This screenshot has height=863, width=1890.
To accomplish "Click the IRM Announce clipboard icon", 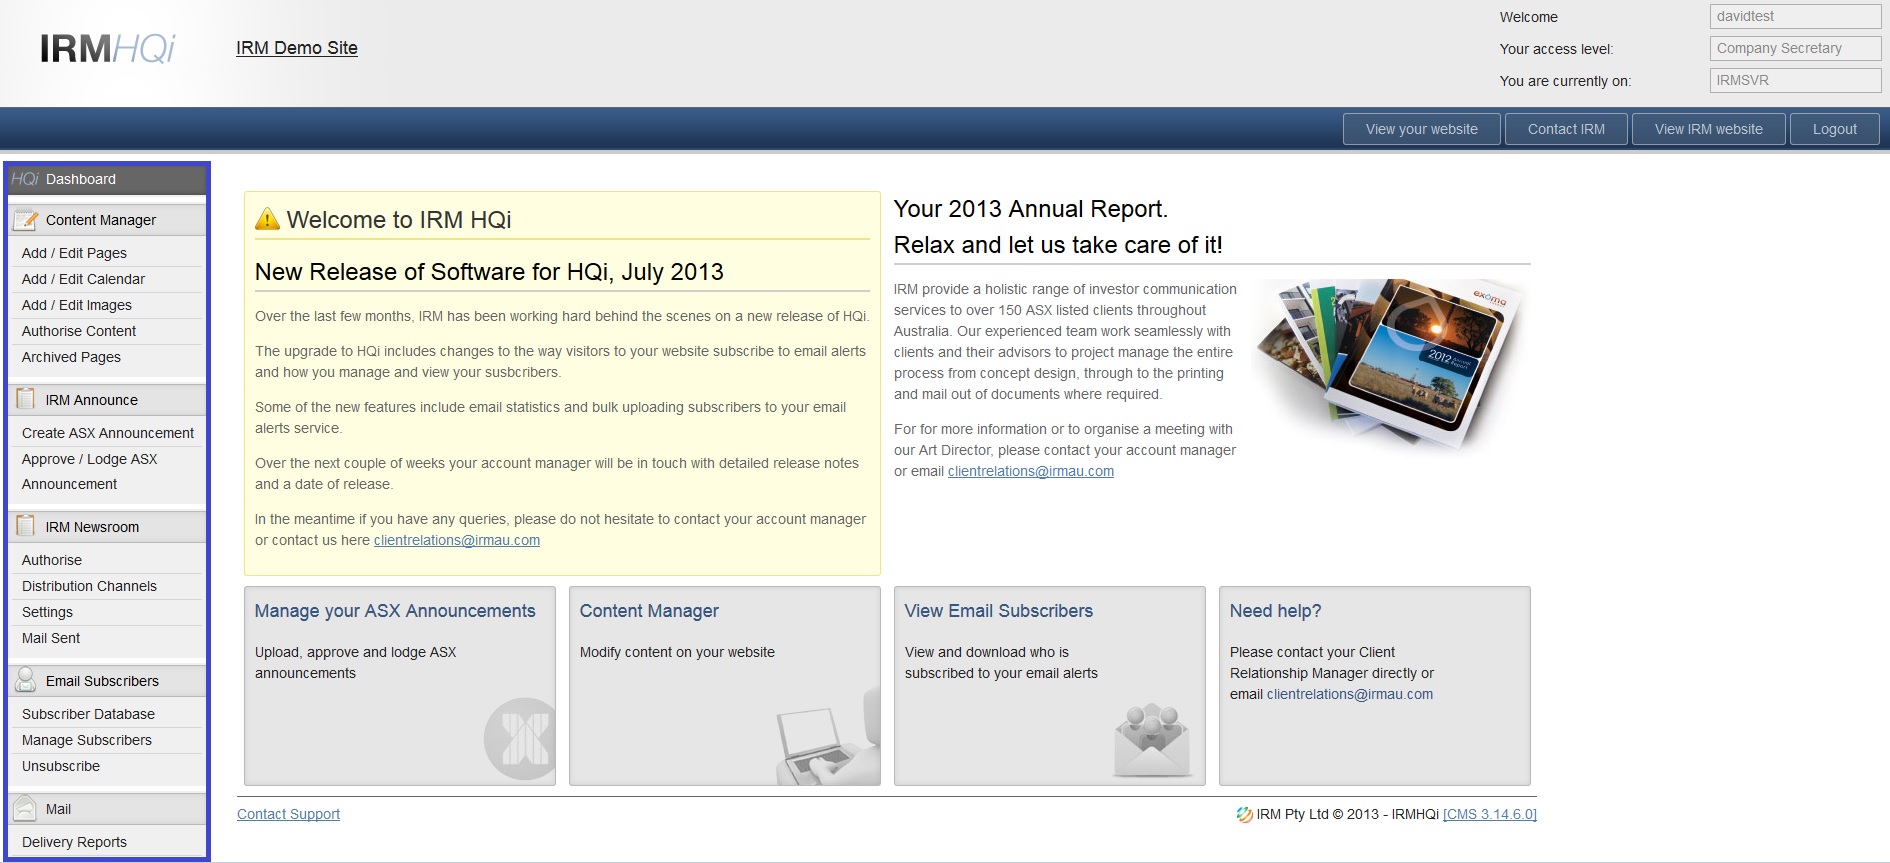I will pyautogui.click(x=26, y=399).
